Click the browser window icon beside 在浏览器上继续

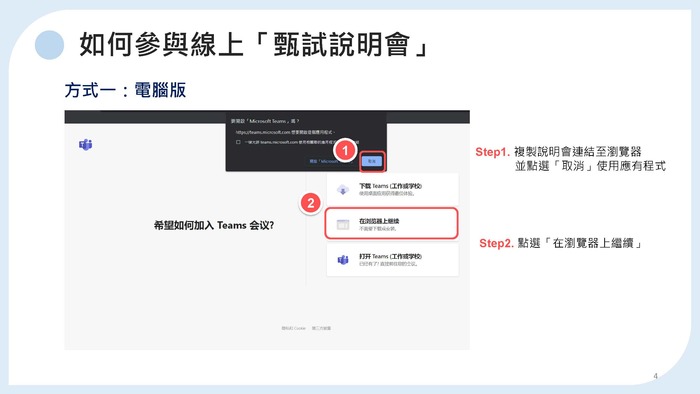coord(343,224)
